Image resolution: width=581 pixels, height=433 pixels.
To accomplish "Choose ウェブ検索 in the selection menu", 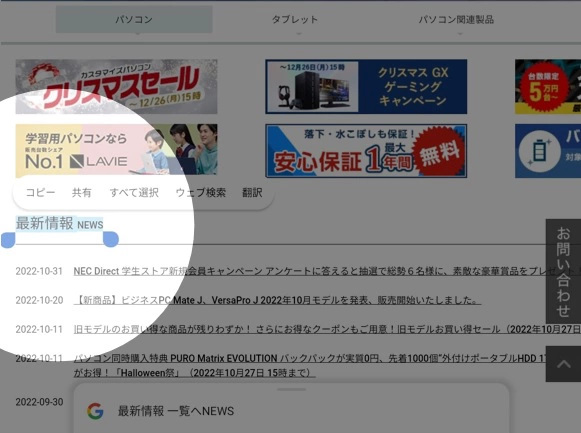I will pos(200,193).
